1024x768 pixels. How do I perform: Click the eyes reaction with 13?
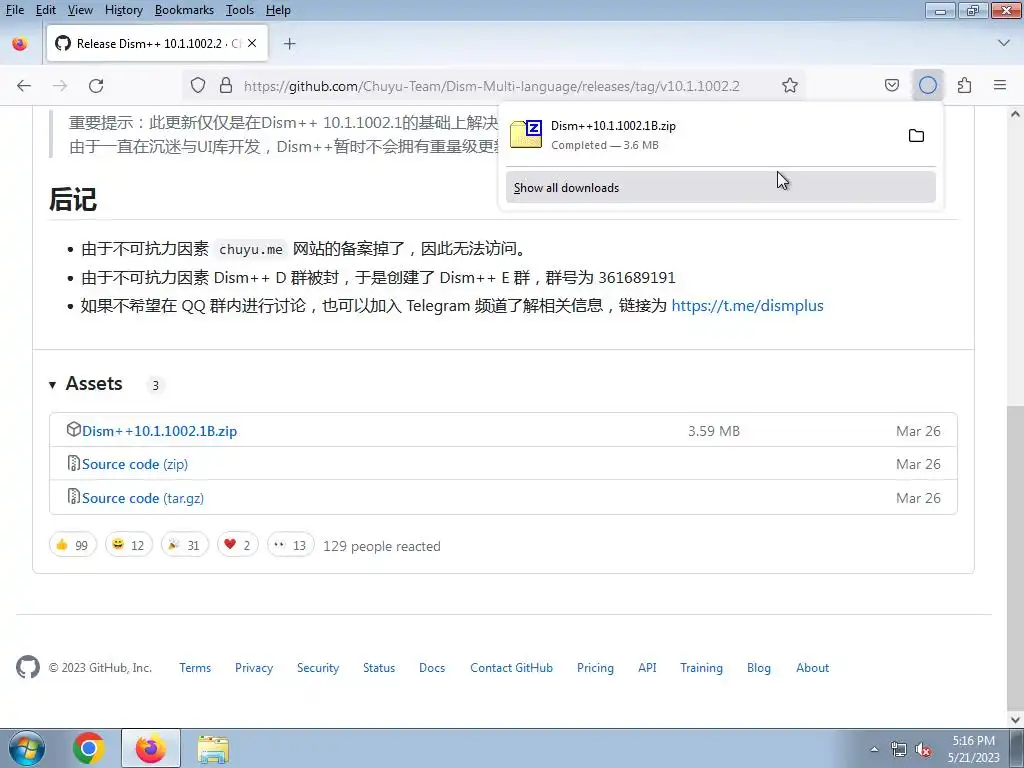pyautogui.click(x=291, y=545)
